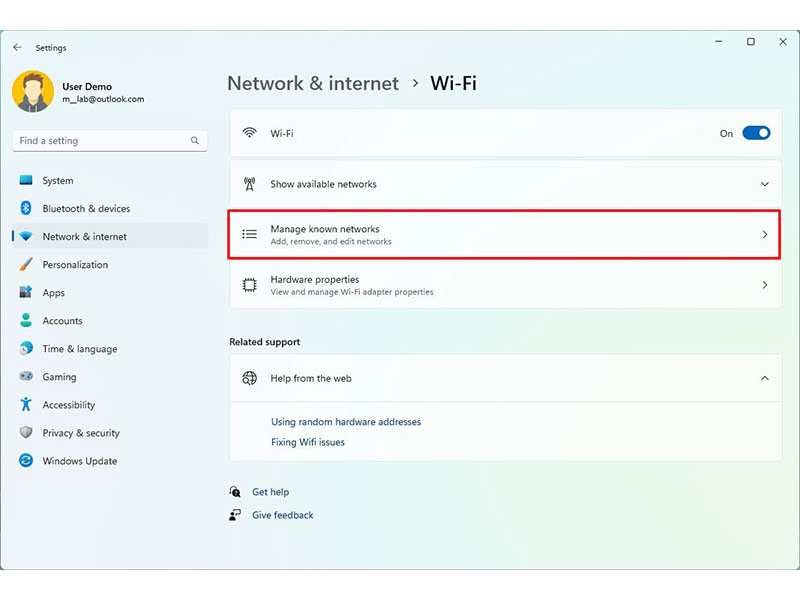Click the Windows Update sync icon

point(26,461)
